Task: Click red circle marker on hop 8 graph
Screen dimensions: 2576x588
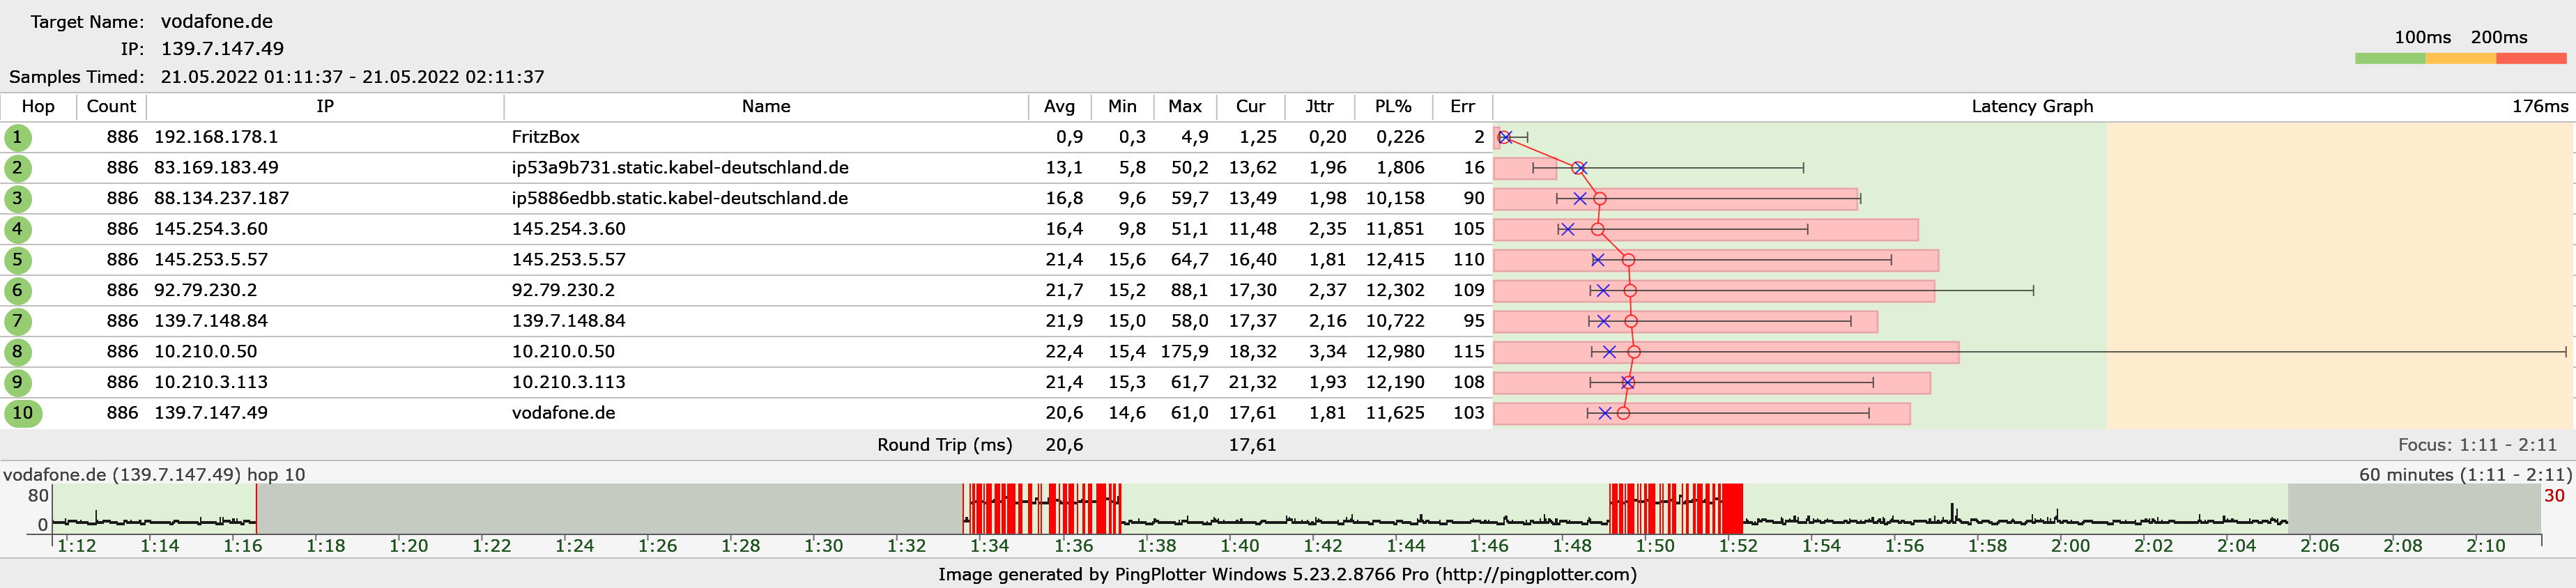Action: tap(1633, 352)
